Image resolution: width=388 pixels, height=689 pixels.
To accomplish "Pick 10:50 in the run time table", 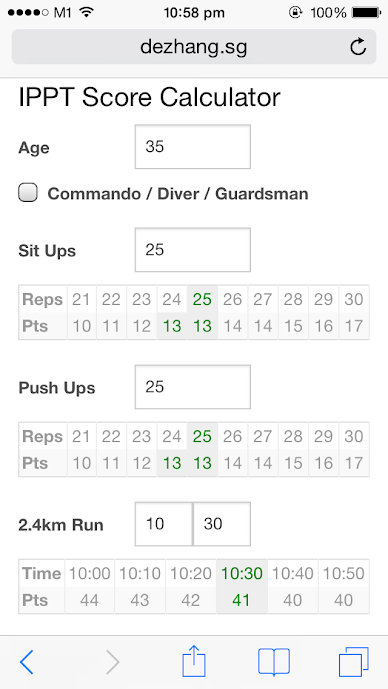I will tap(344, 573).
